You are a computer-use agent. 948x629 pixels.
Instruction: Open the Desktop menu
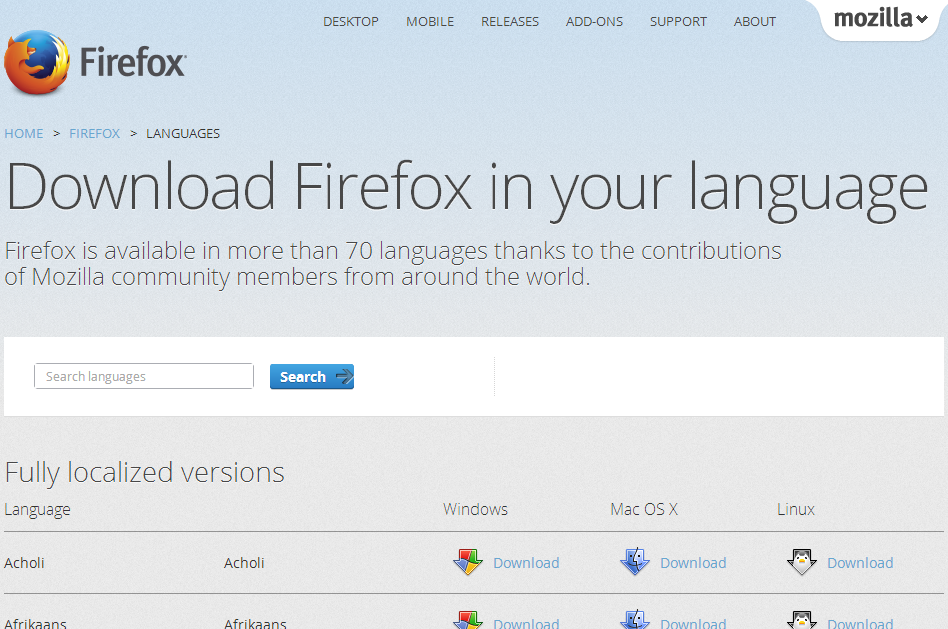click(351, 22)
